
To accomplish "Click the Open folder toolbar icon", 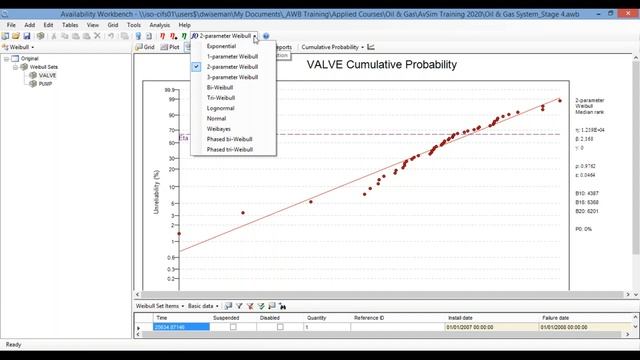I will pos(16,36).
